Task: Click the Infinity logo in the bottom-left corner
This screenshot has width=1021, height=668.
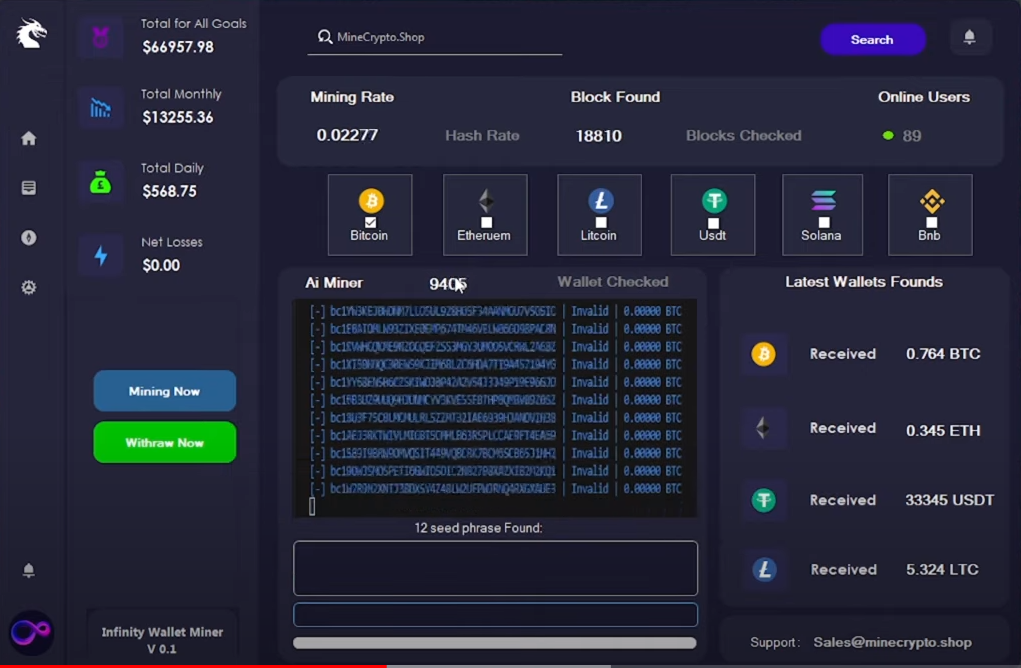Action: [x=31, y=633]
